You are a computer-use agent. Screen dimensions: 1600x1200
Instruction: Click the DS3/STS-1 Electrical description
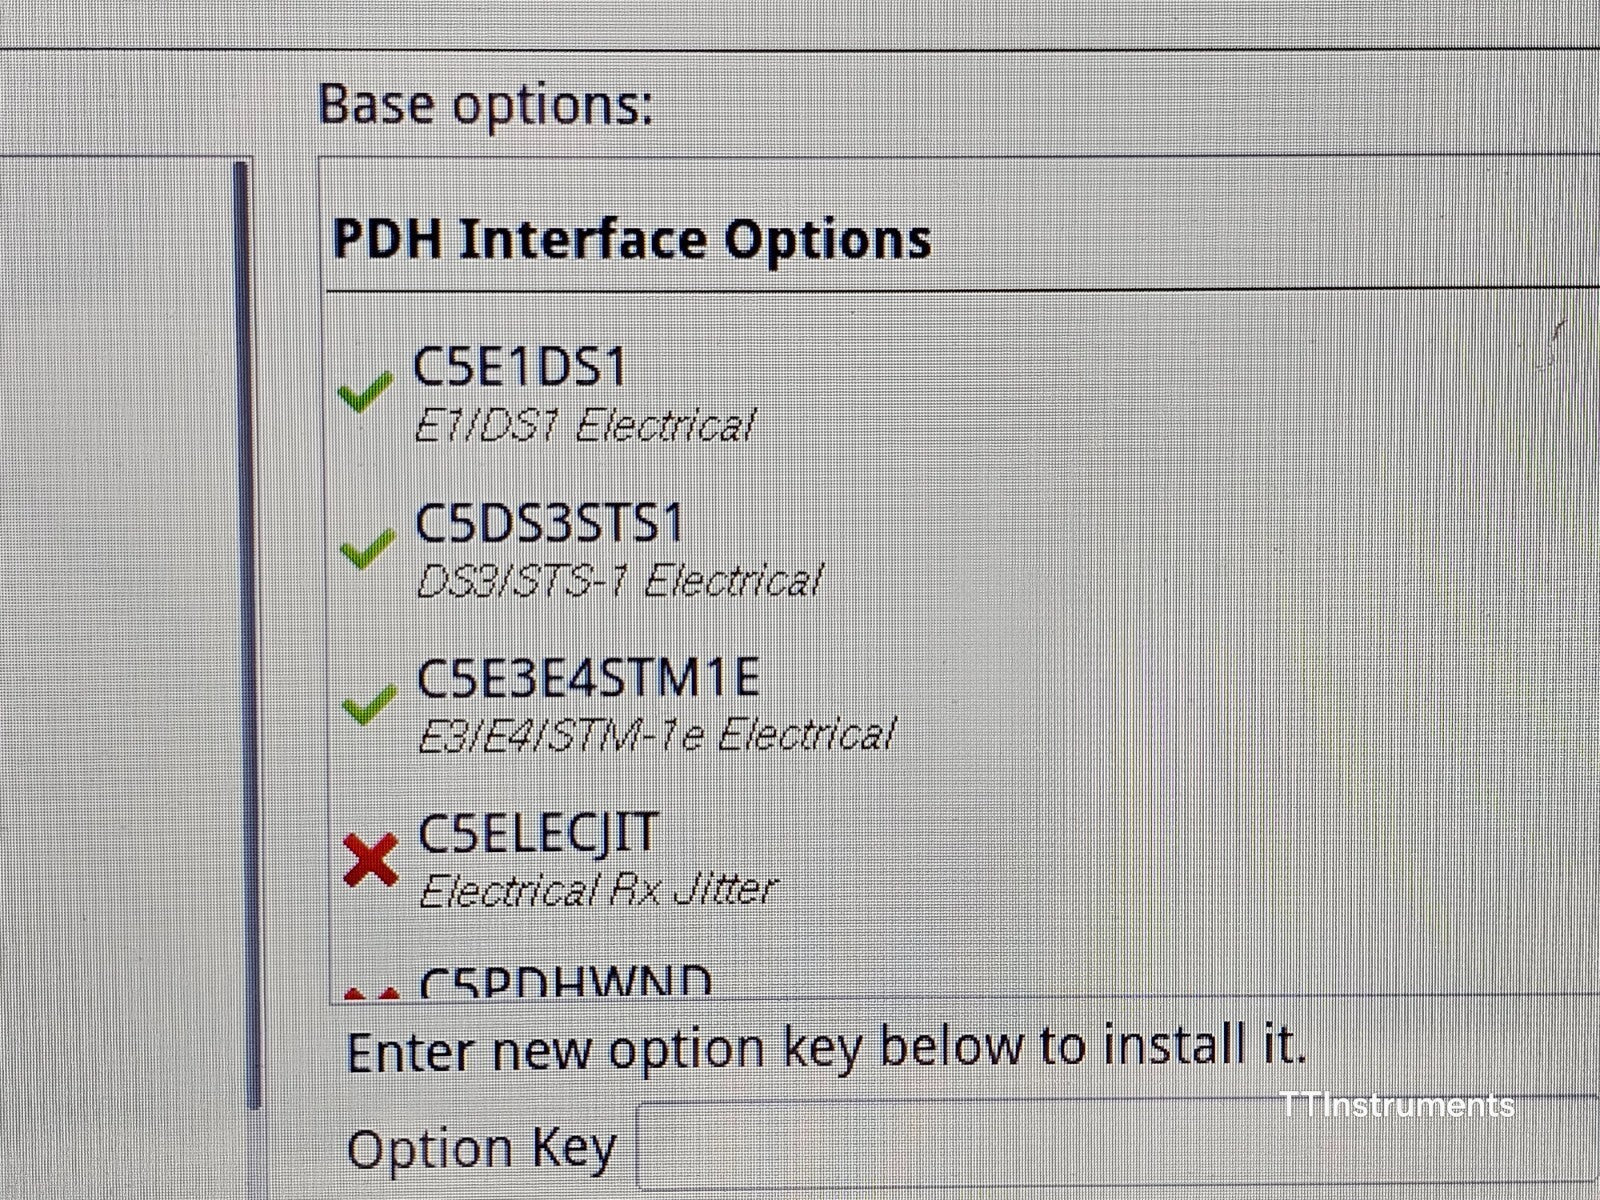(x=619, y=581)
